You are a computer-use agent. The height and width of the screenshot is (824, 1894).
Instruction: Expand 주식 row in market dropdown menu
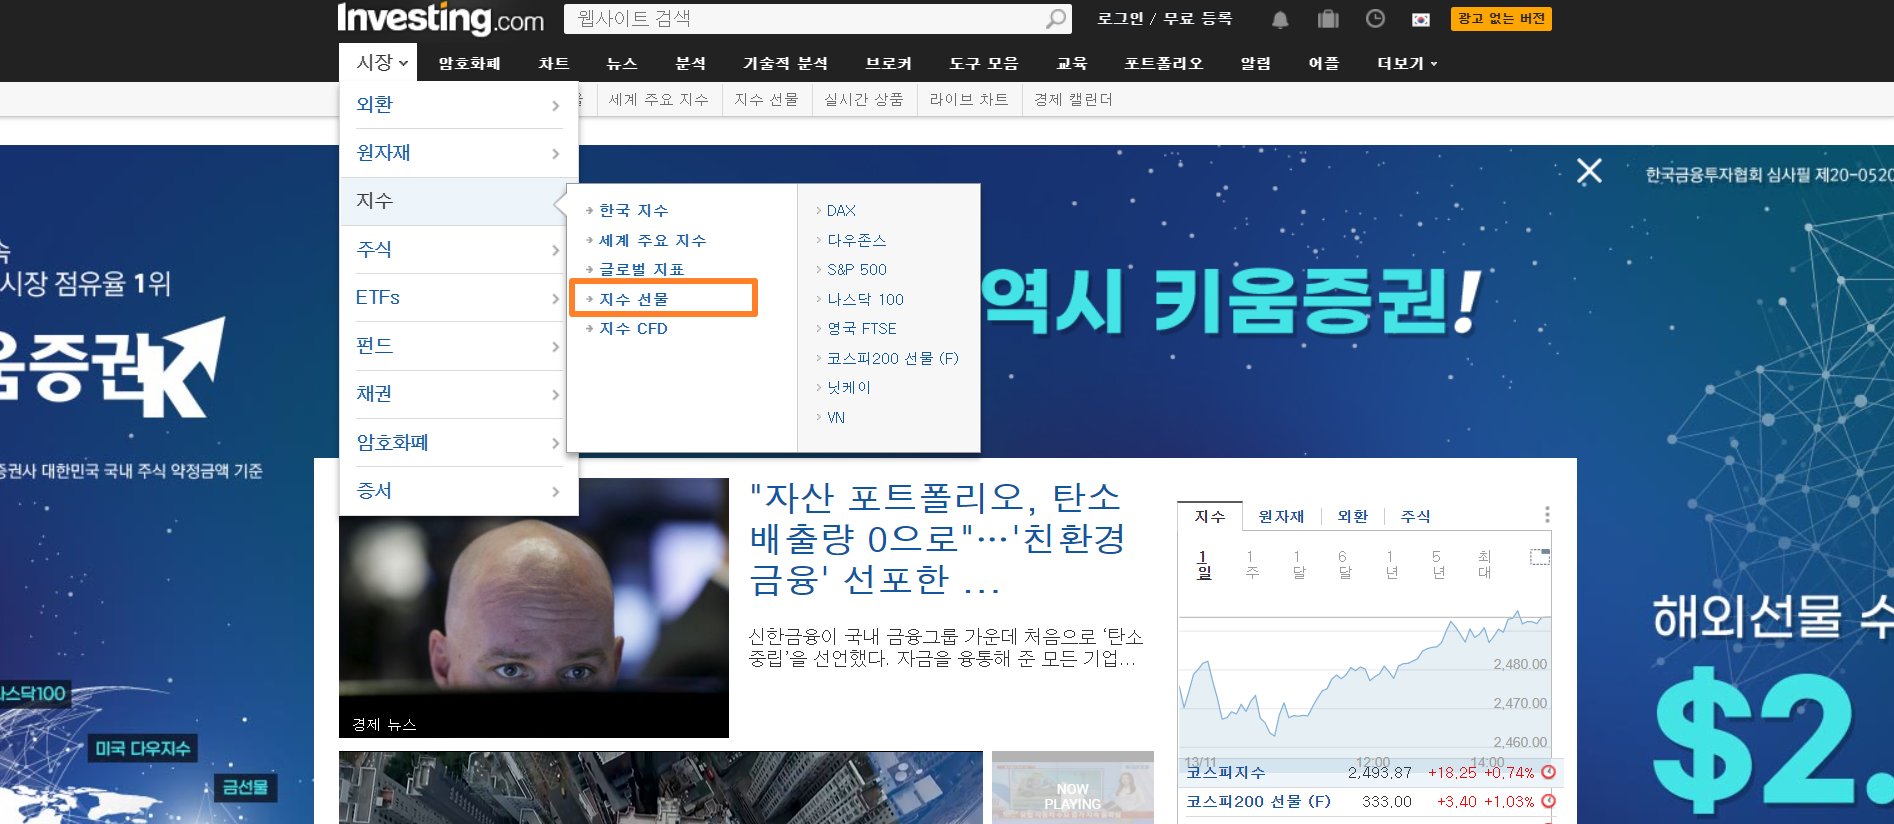[x=458, y=249]
